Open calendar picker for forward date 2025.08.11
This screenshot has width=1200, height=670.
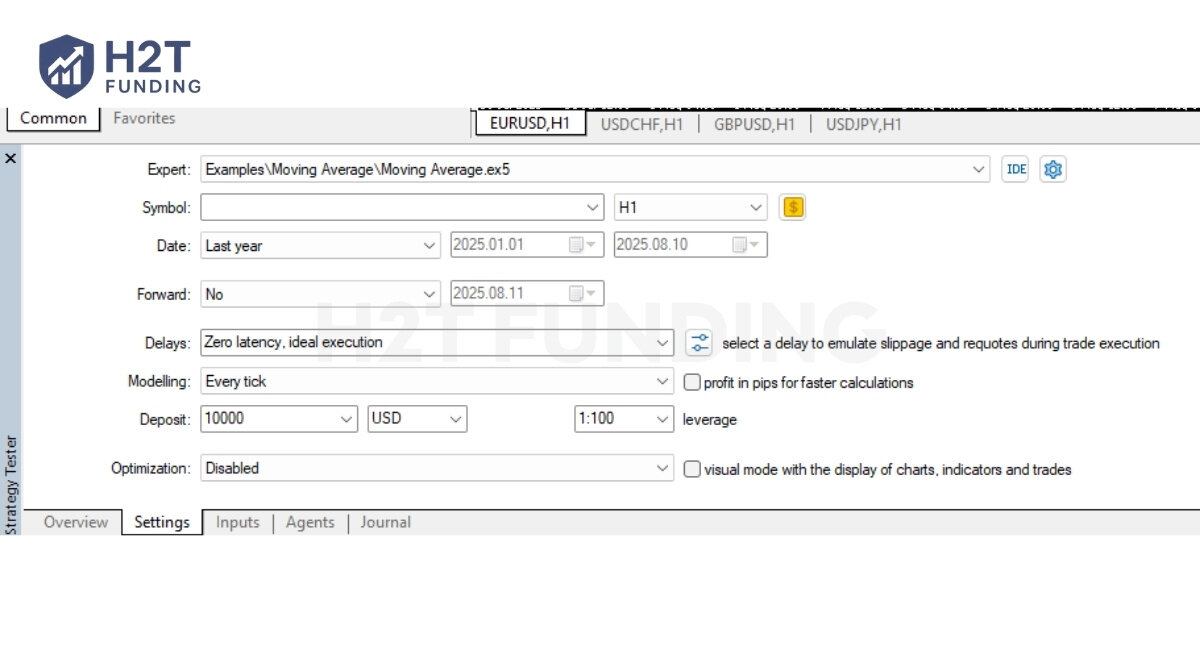(582, 294)
